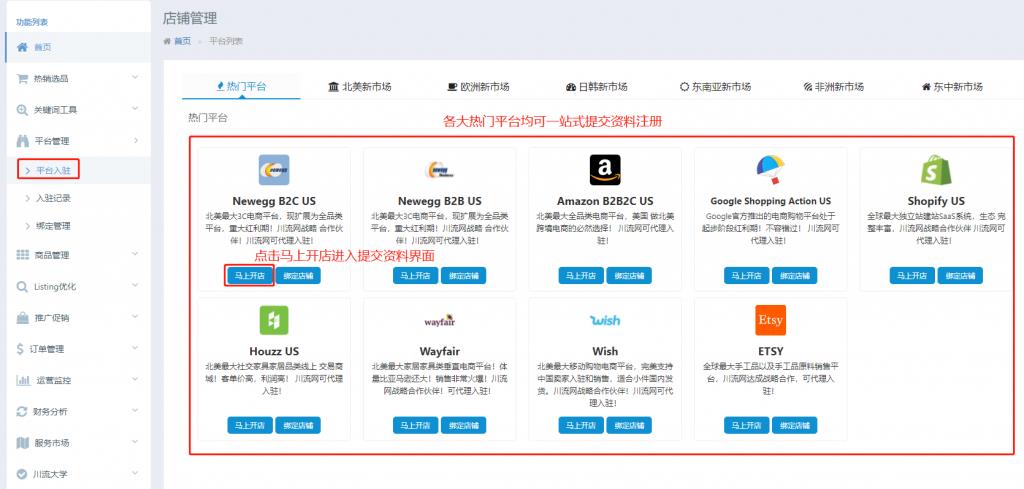Expand Listing优化 chevron in sidebar
This screenshot has height=489, width=1024.
click(x=135, y=285)
